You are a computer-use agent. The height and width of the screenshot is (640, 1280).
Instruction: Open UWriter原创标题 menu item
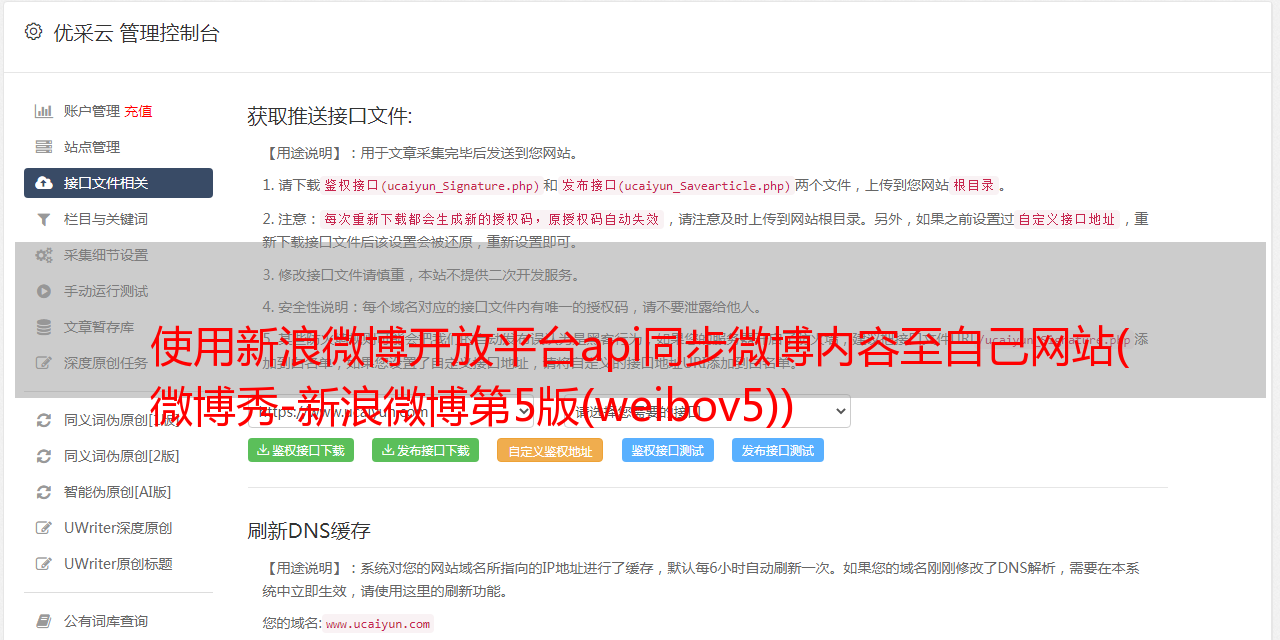118,564
